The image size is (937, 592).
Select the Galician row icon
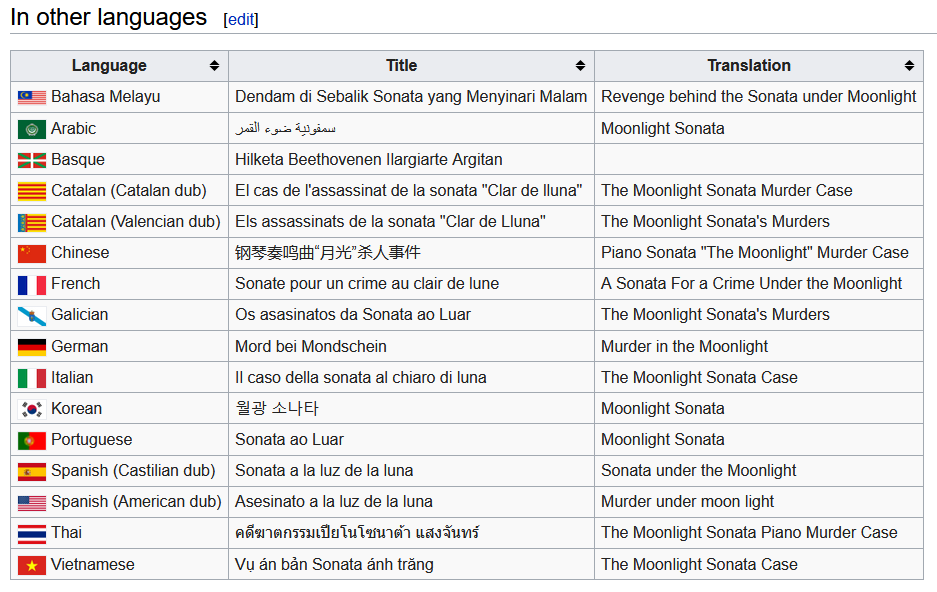[31, 314]
